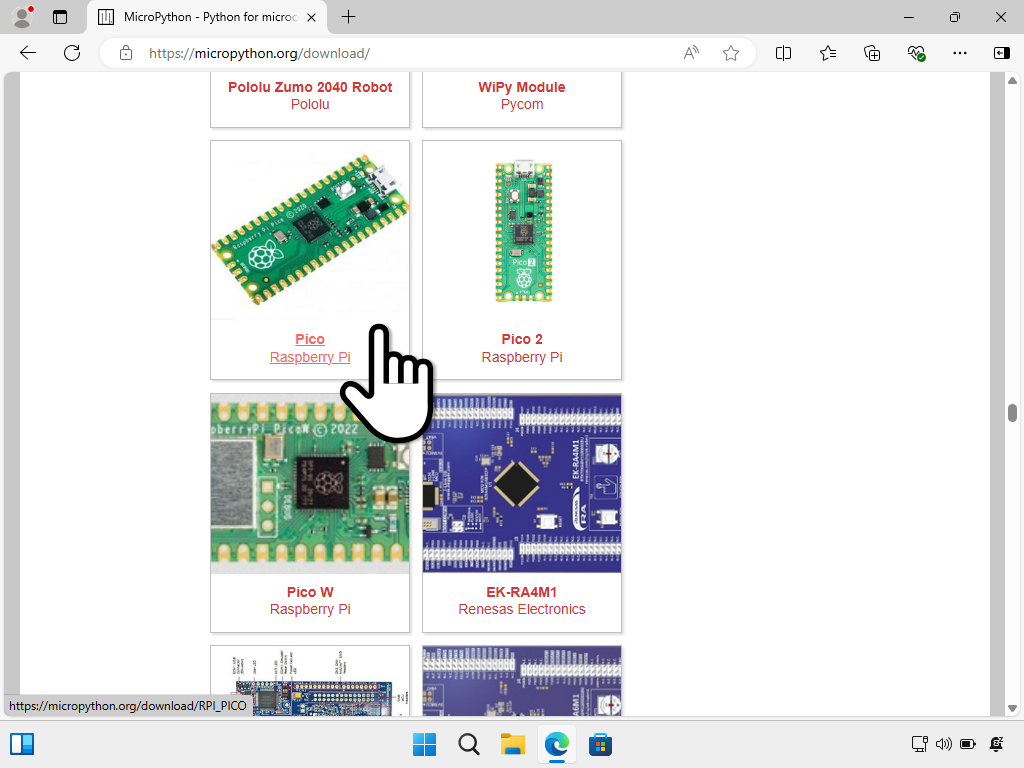This screenshot has height=768, width=1024.
Task: Click the Microsoft Edge taskbar icon
Action: pos(556,744)
